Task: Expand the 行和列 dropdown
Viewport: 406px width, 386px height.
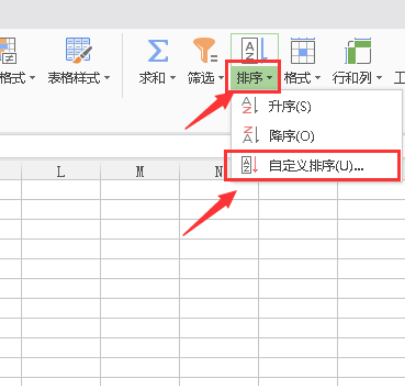Action: click(x=379, y=78)
